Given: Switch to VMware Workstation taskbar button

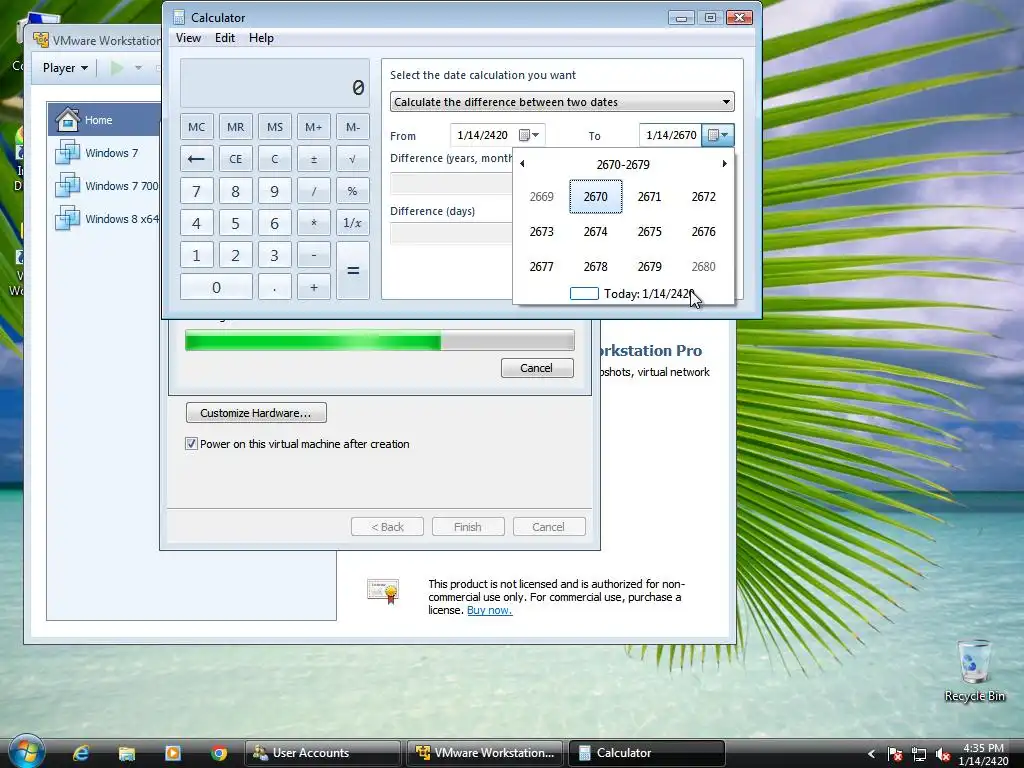Looking at the screenshot, I should [x=485, y=753].
